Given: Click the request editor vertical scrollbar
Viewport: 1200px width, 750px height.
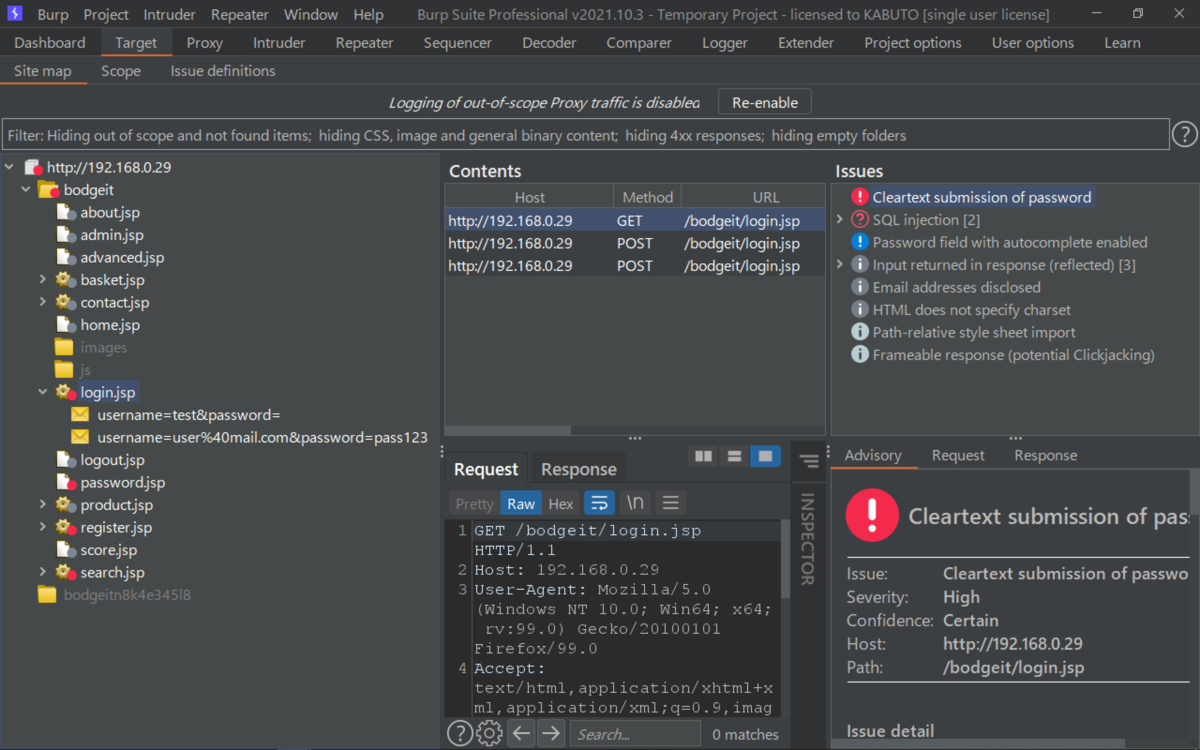Looking at the screenshot, I should point(785,558).
